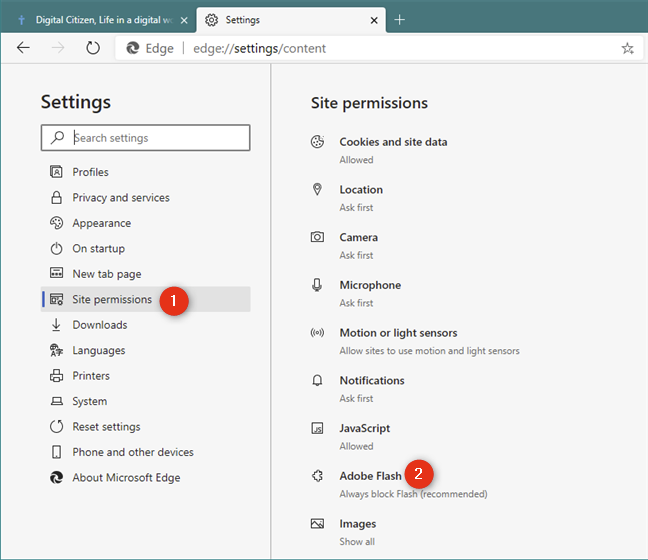Click the power On startup icon
648x560 pixels.
tap(56, 248)
